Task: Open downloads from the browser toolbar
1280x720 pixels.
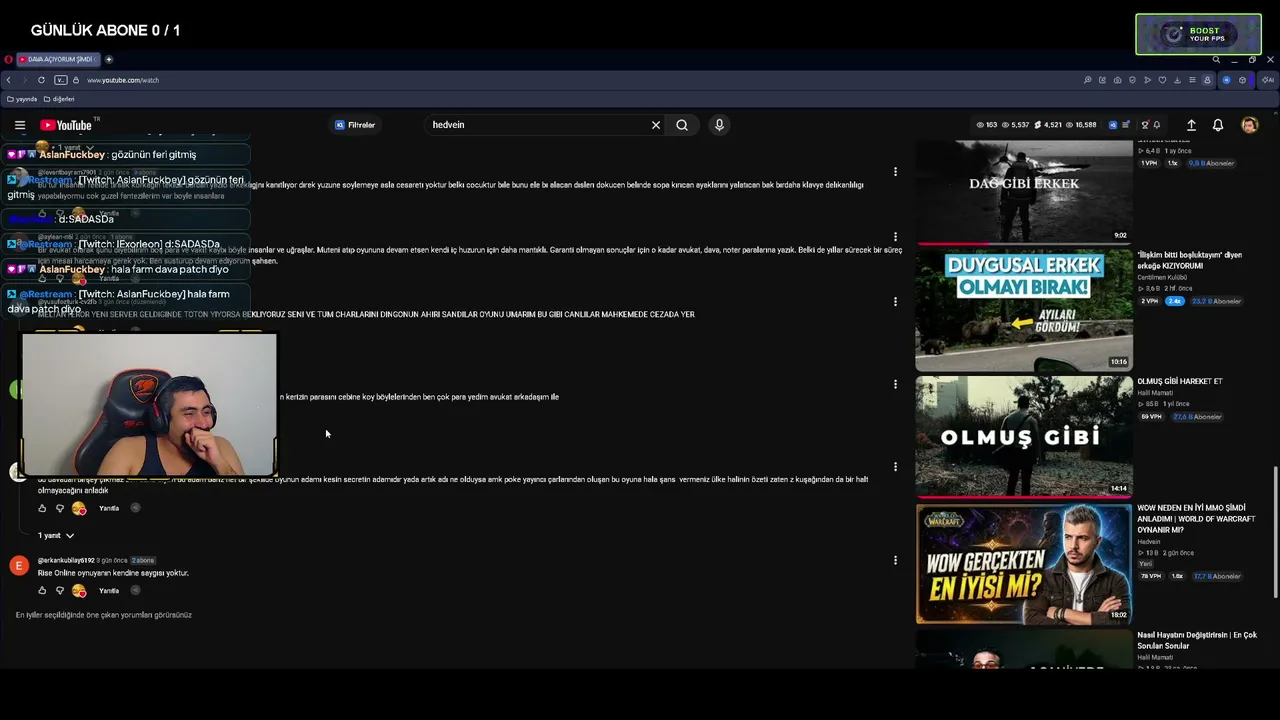Action: click(1177, 80)
